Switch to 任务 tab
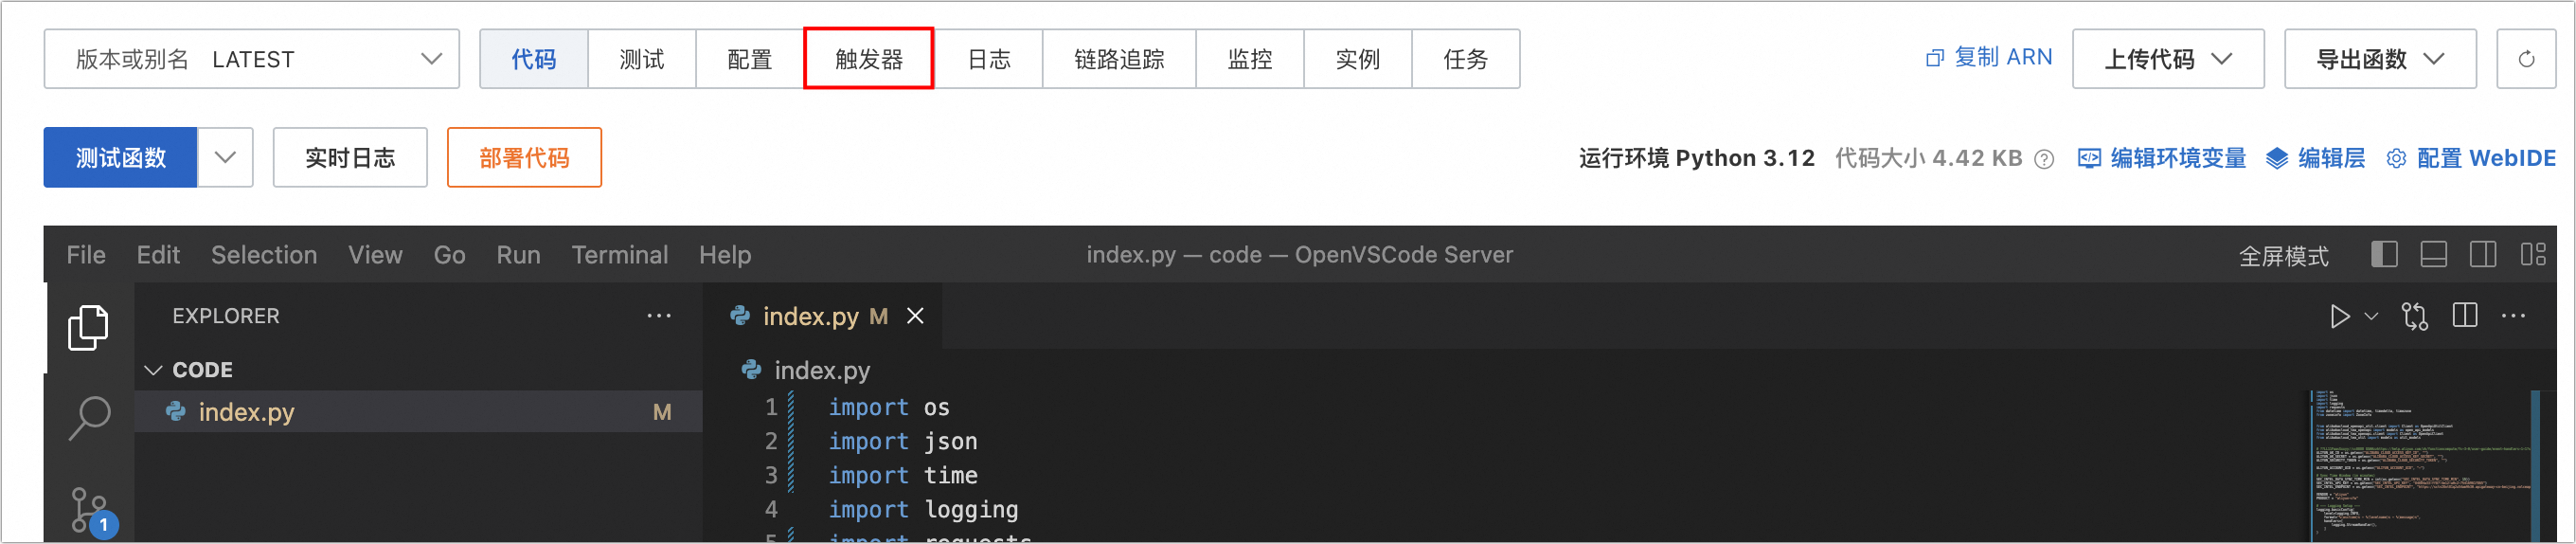2576x544 pixels. coord(1466,59)
